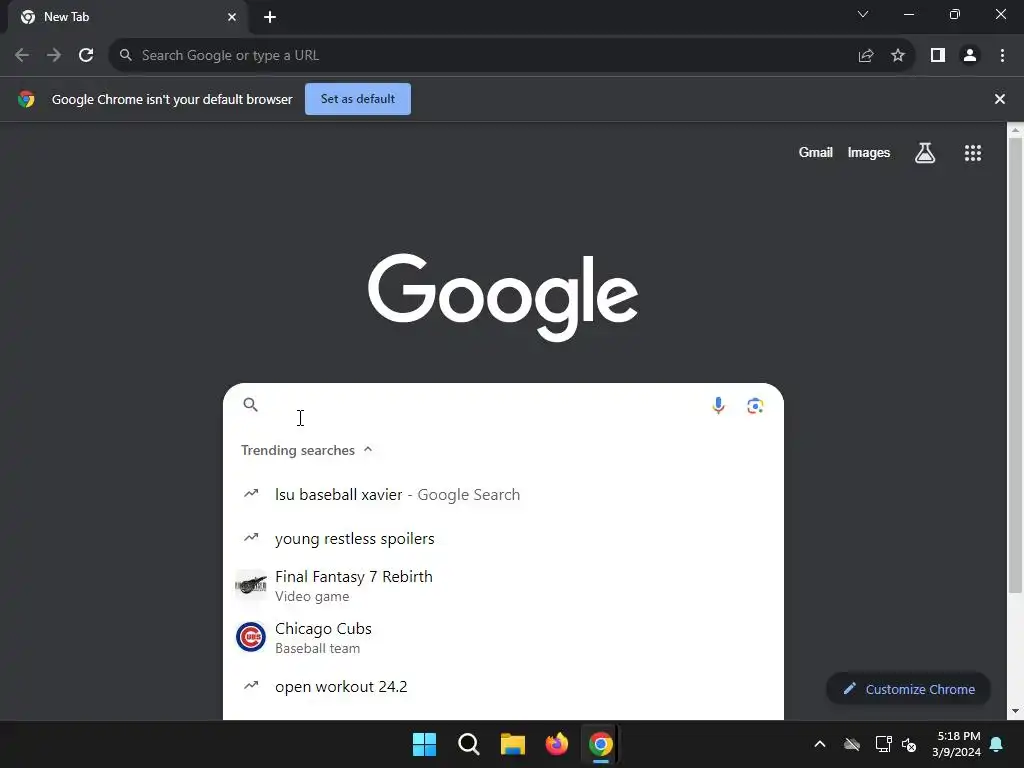This screenshot has height=768, width=1024.
Task: Open the taskbar clock and date
Action: coord(957,744)
